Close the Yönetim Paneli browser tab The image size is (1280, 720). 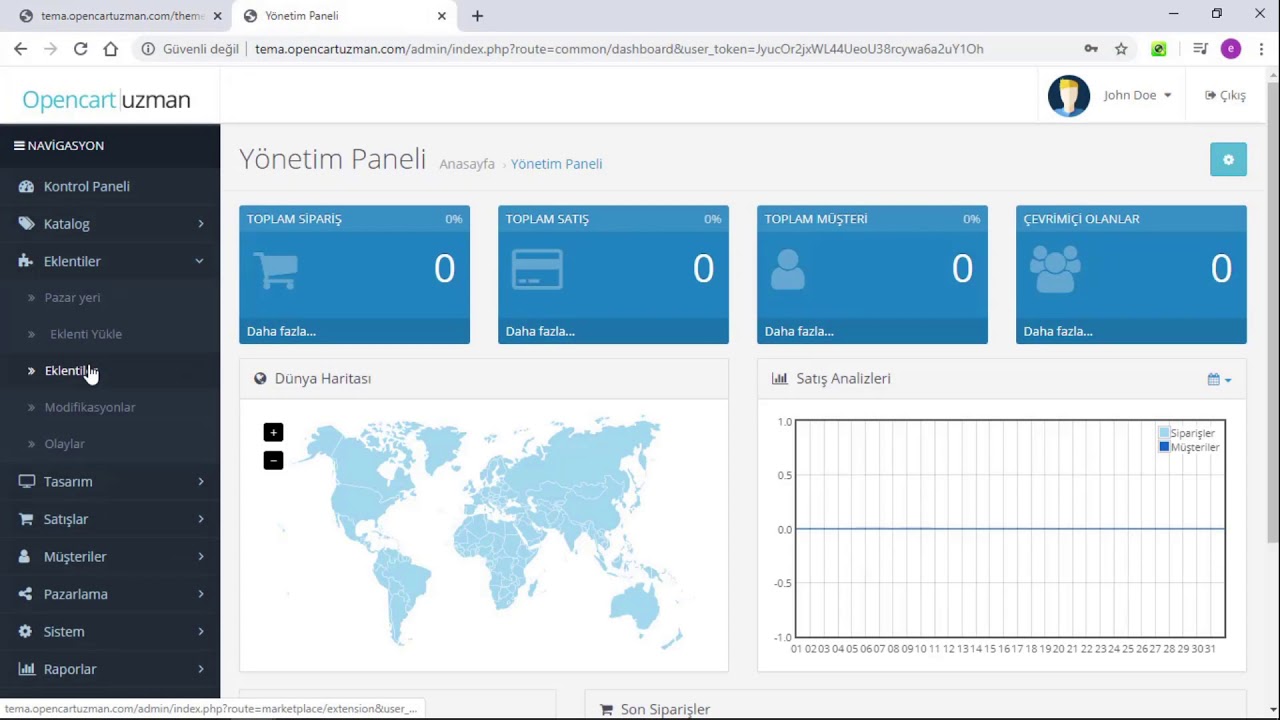click(442, 16)
